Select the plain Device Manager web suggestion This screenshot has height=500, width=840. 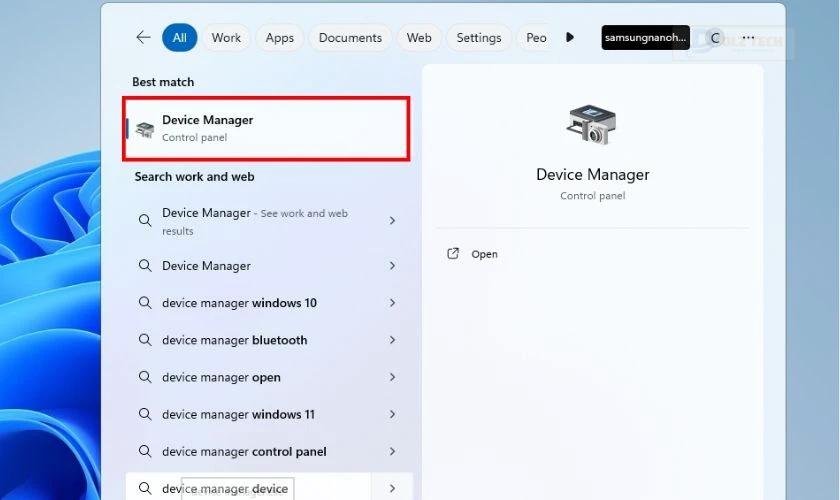coord(206,266)
